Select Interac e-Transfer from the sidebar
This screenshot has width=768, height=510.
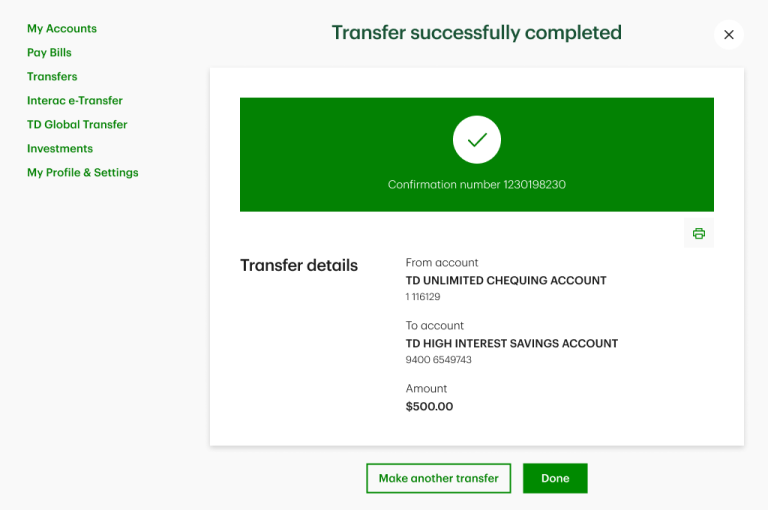pyautogui.click(x=74, y=100)
